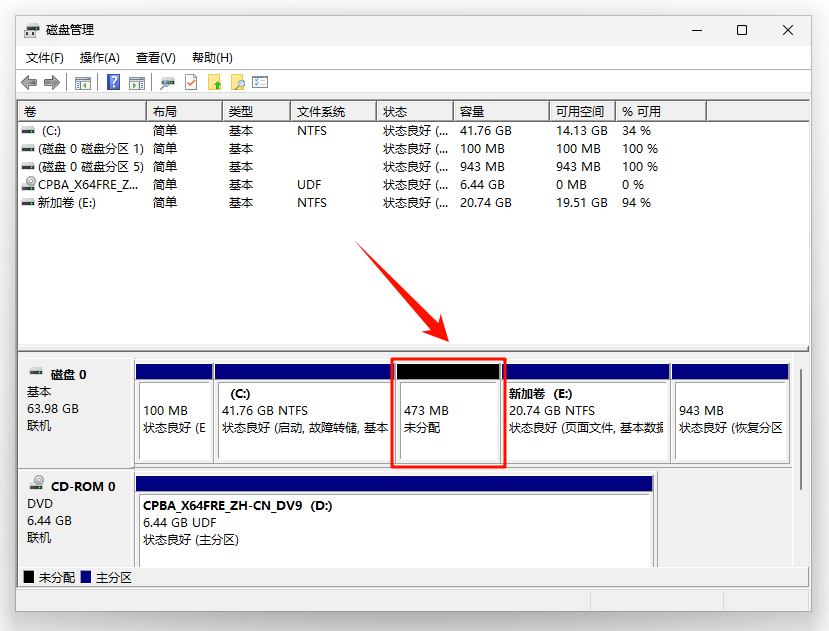Image resolution: width=829 pixels, height=631 pixels.
Task: Sort volumes by the 容量 column header
Action: point(501,112)
